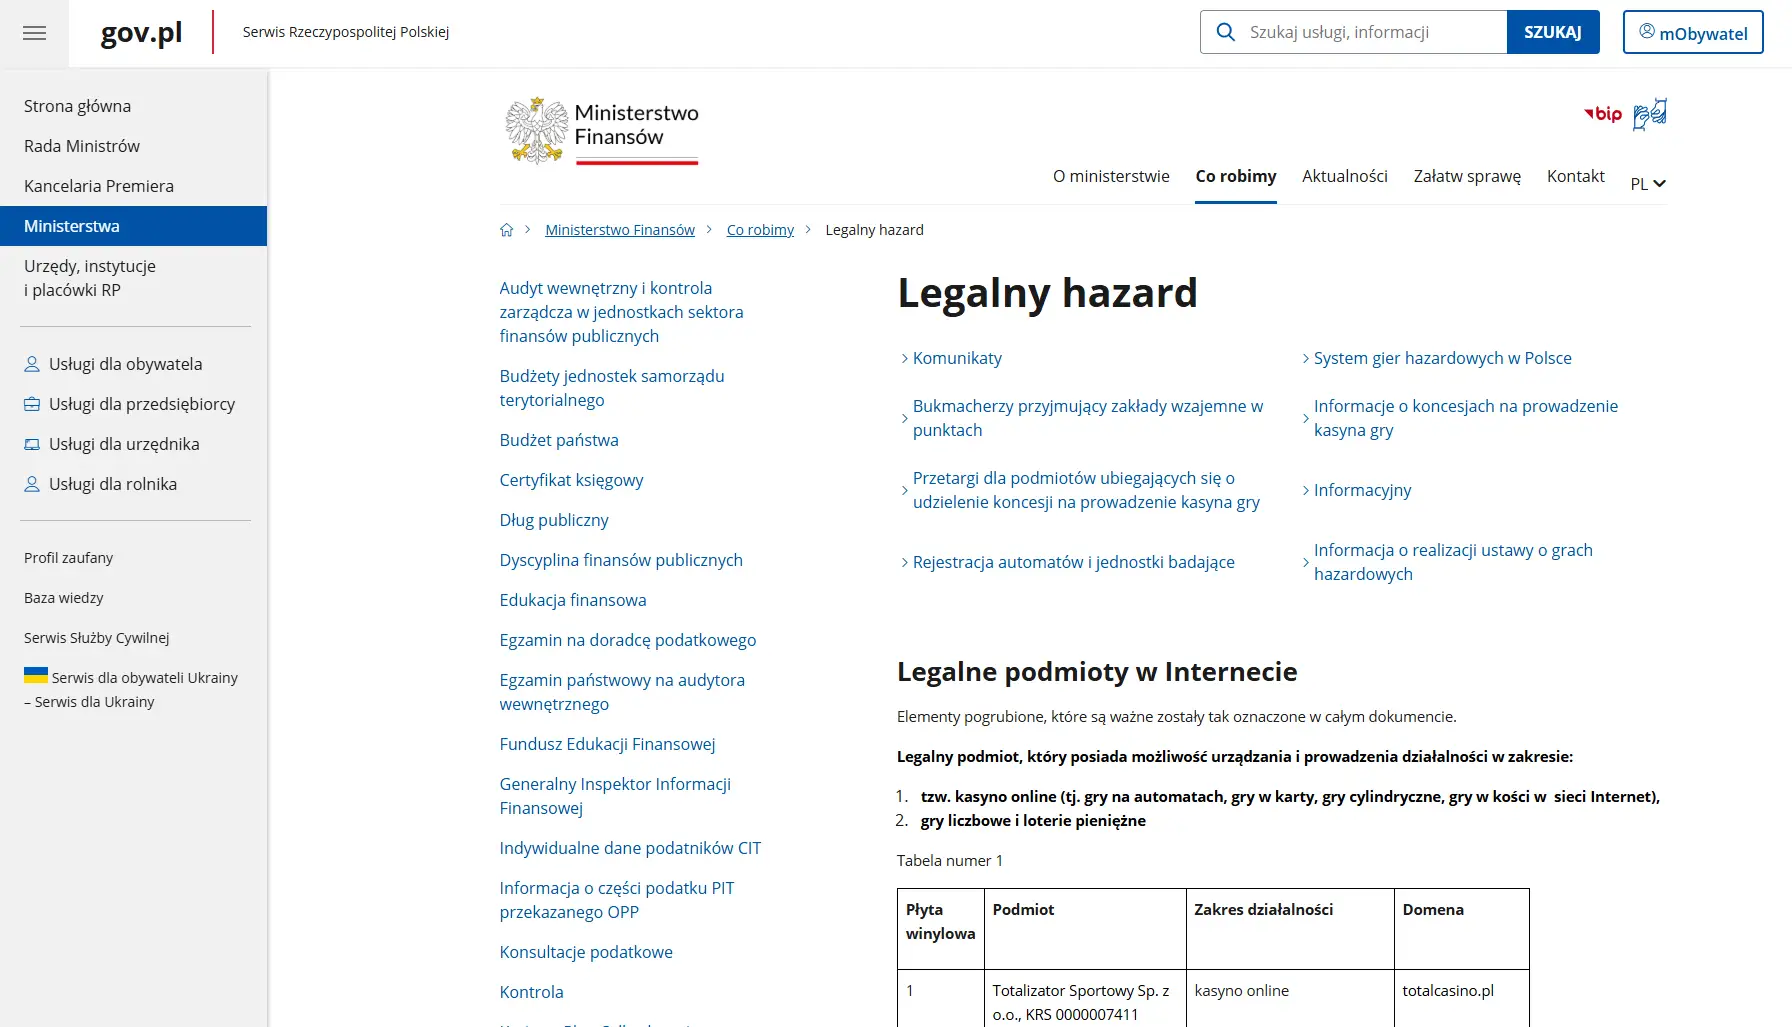Open the Edukacja finansowa link
The width and height of the screenshot is (1792, 1027).
(x=573, y=600)
